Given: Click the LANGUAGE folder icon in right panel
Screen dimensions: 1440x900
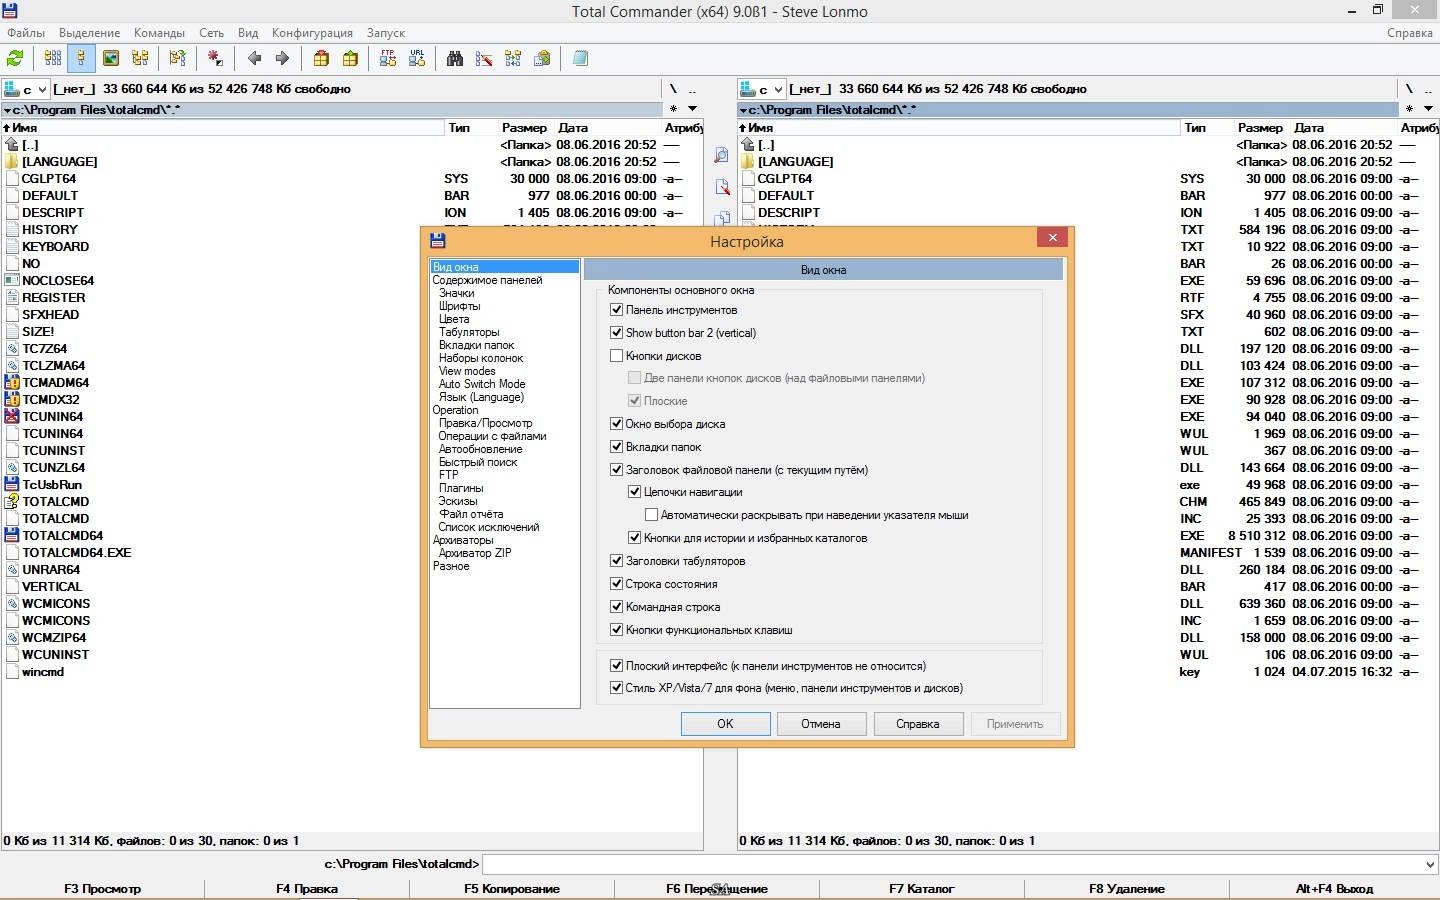Looking at the screenshot, I should tap(748, 161).
